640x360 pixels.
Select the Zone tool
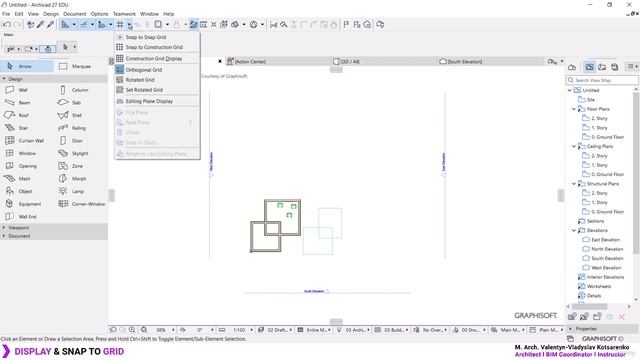77,166
